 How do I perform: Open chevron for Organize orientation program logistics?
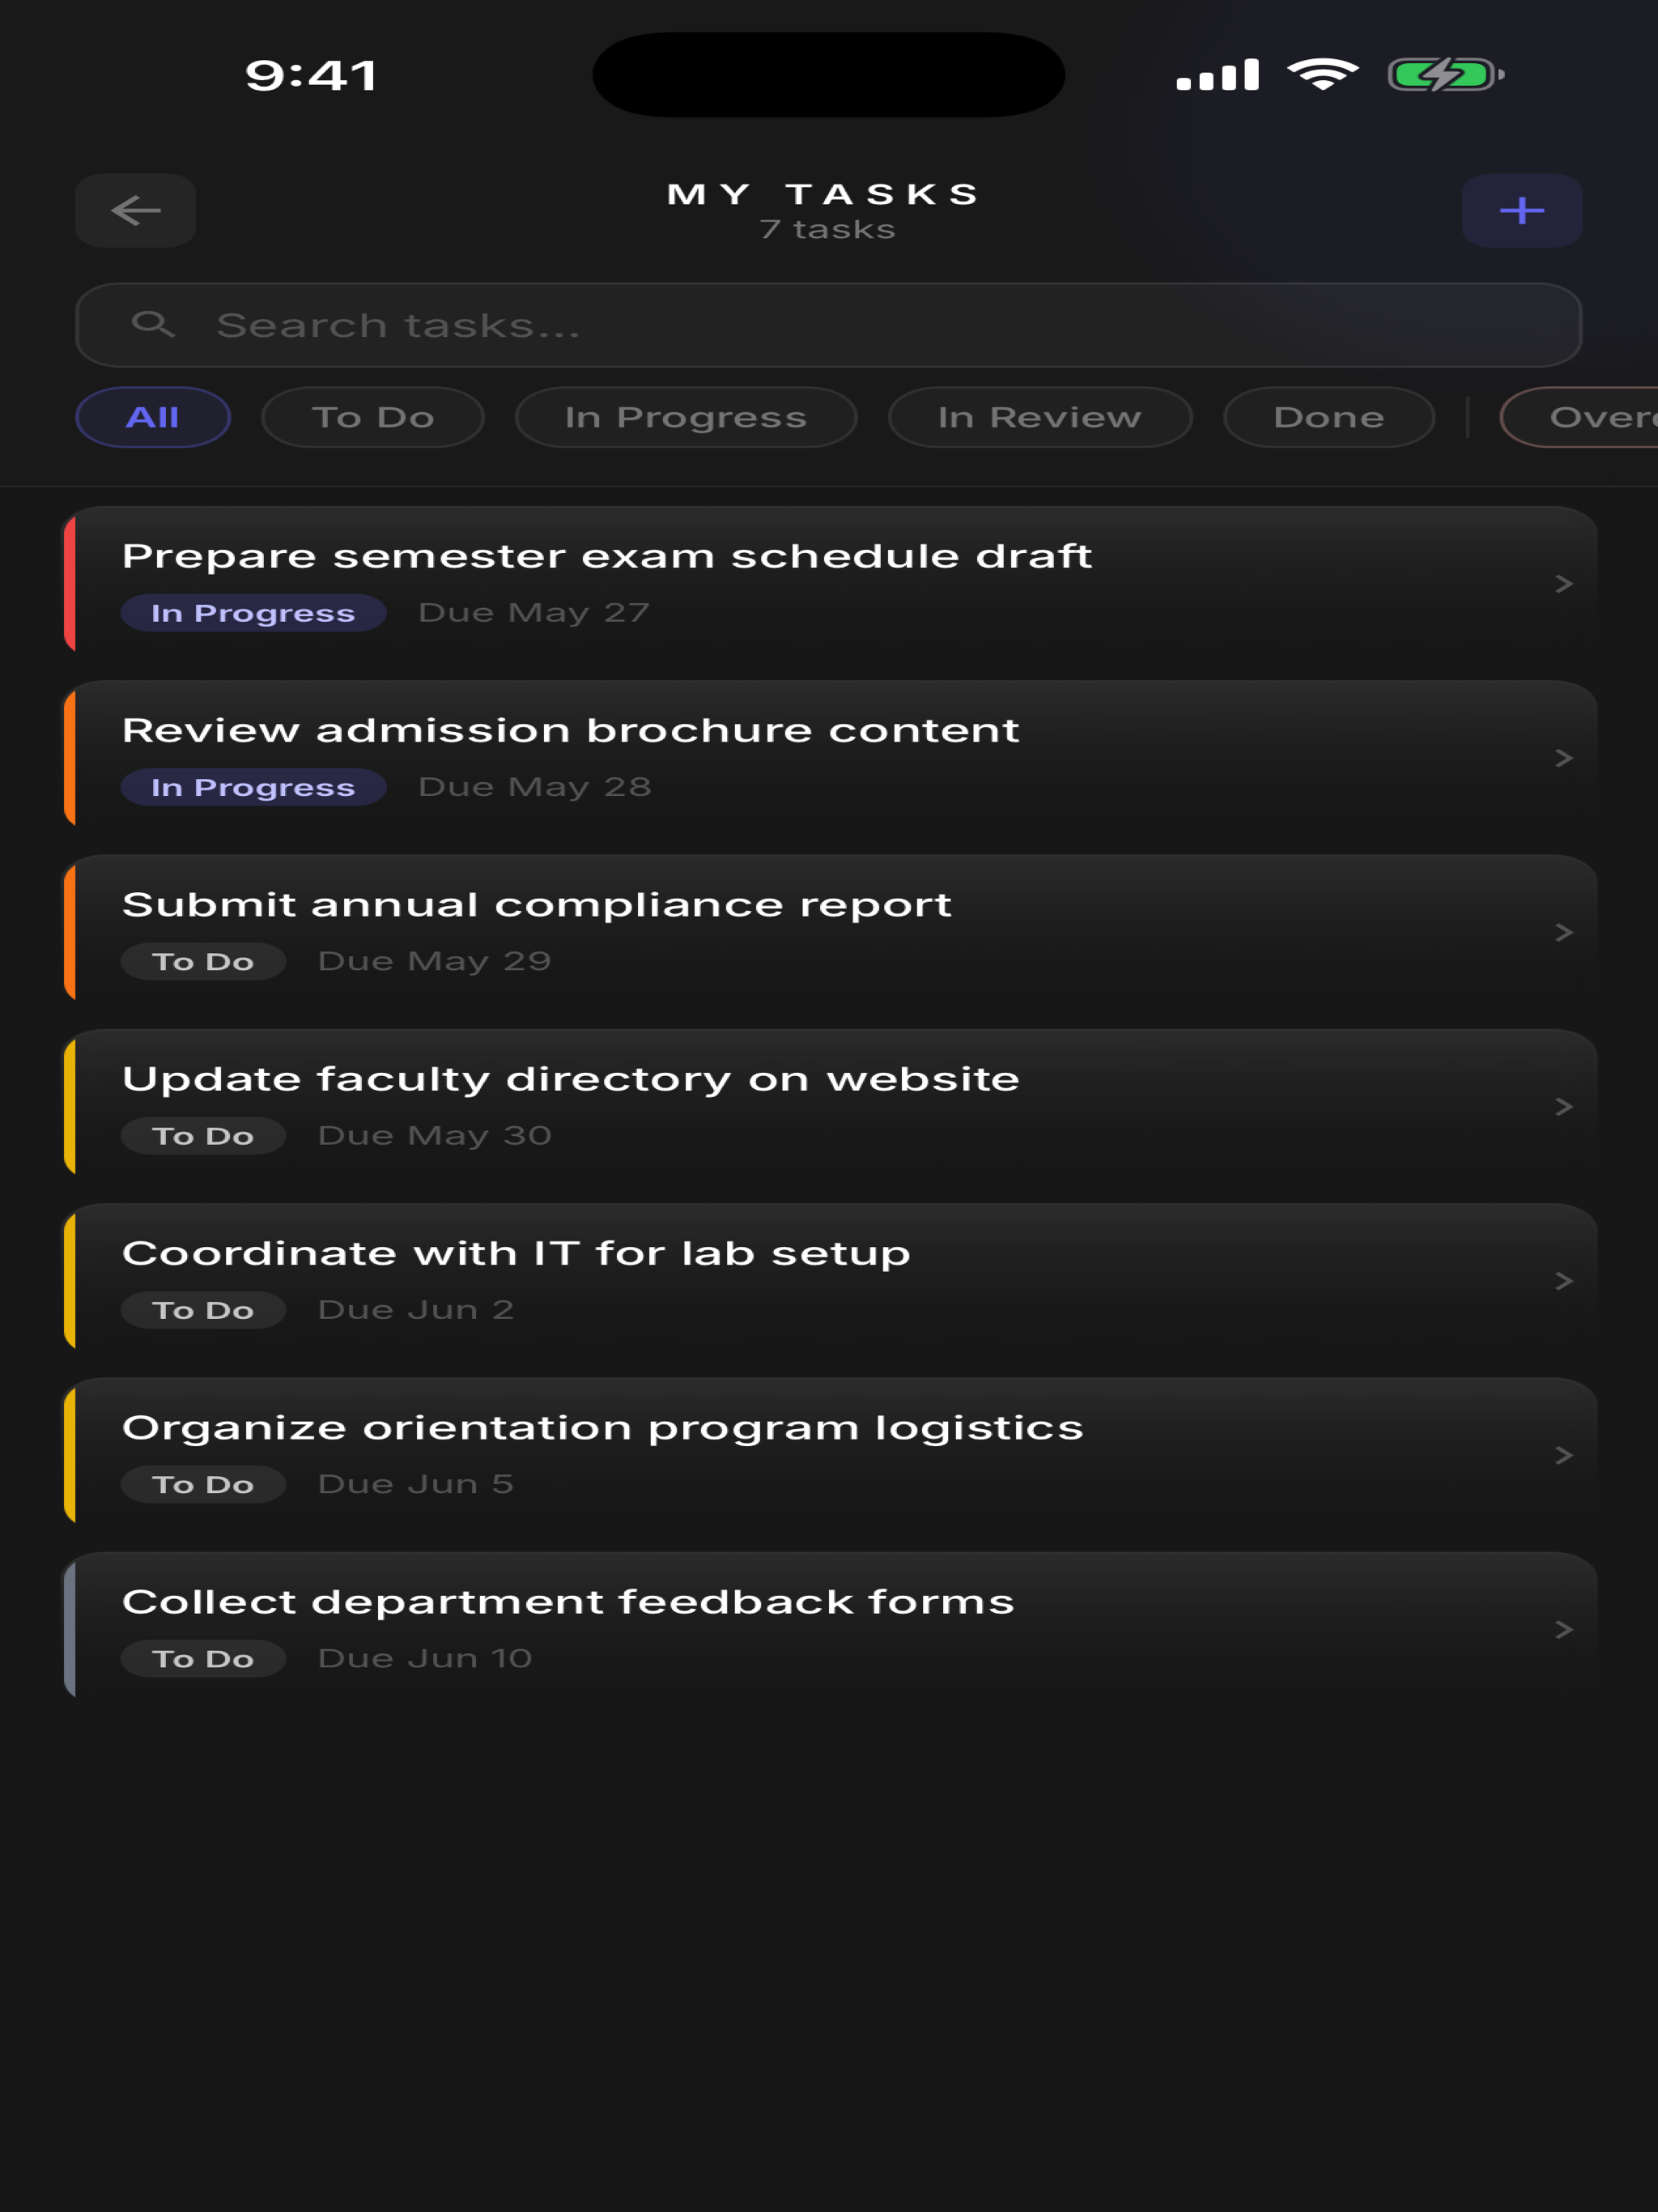coord(1564,1456)
